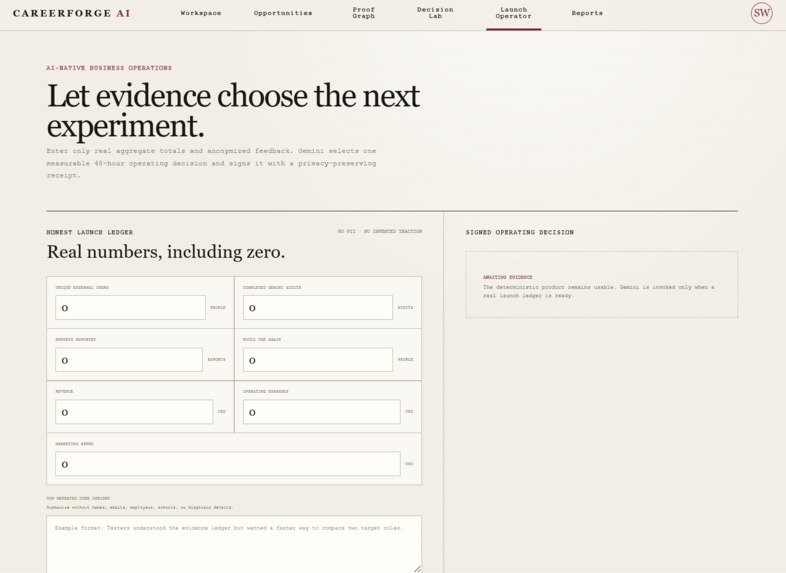Image resolution: width=786 pixels, height=573 pixels.
Task: Click 'Real numbers, including zero.' heading
Action: point(166,252)
